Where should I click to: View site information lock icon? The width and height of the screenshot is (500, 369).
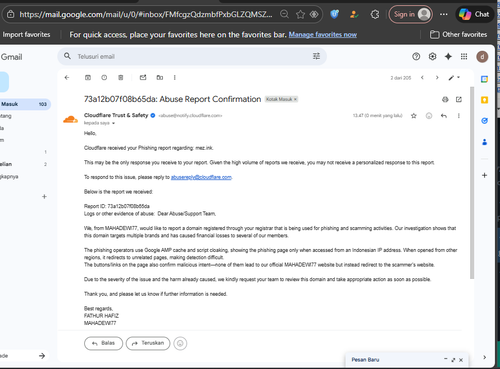tap(11, 14)
